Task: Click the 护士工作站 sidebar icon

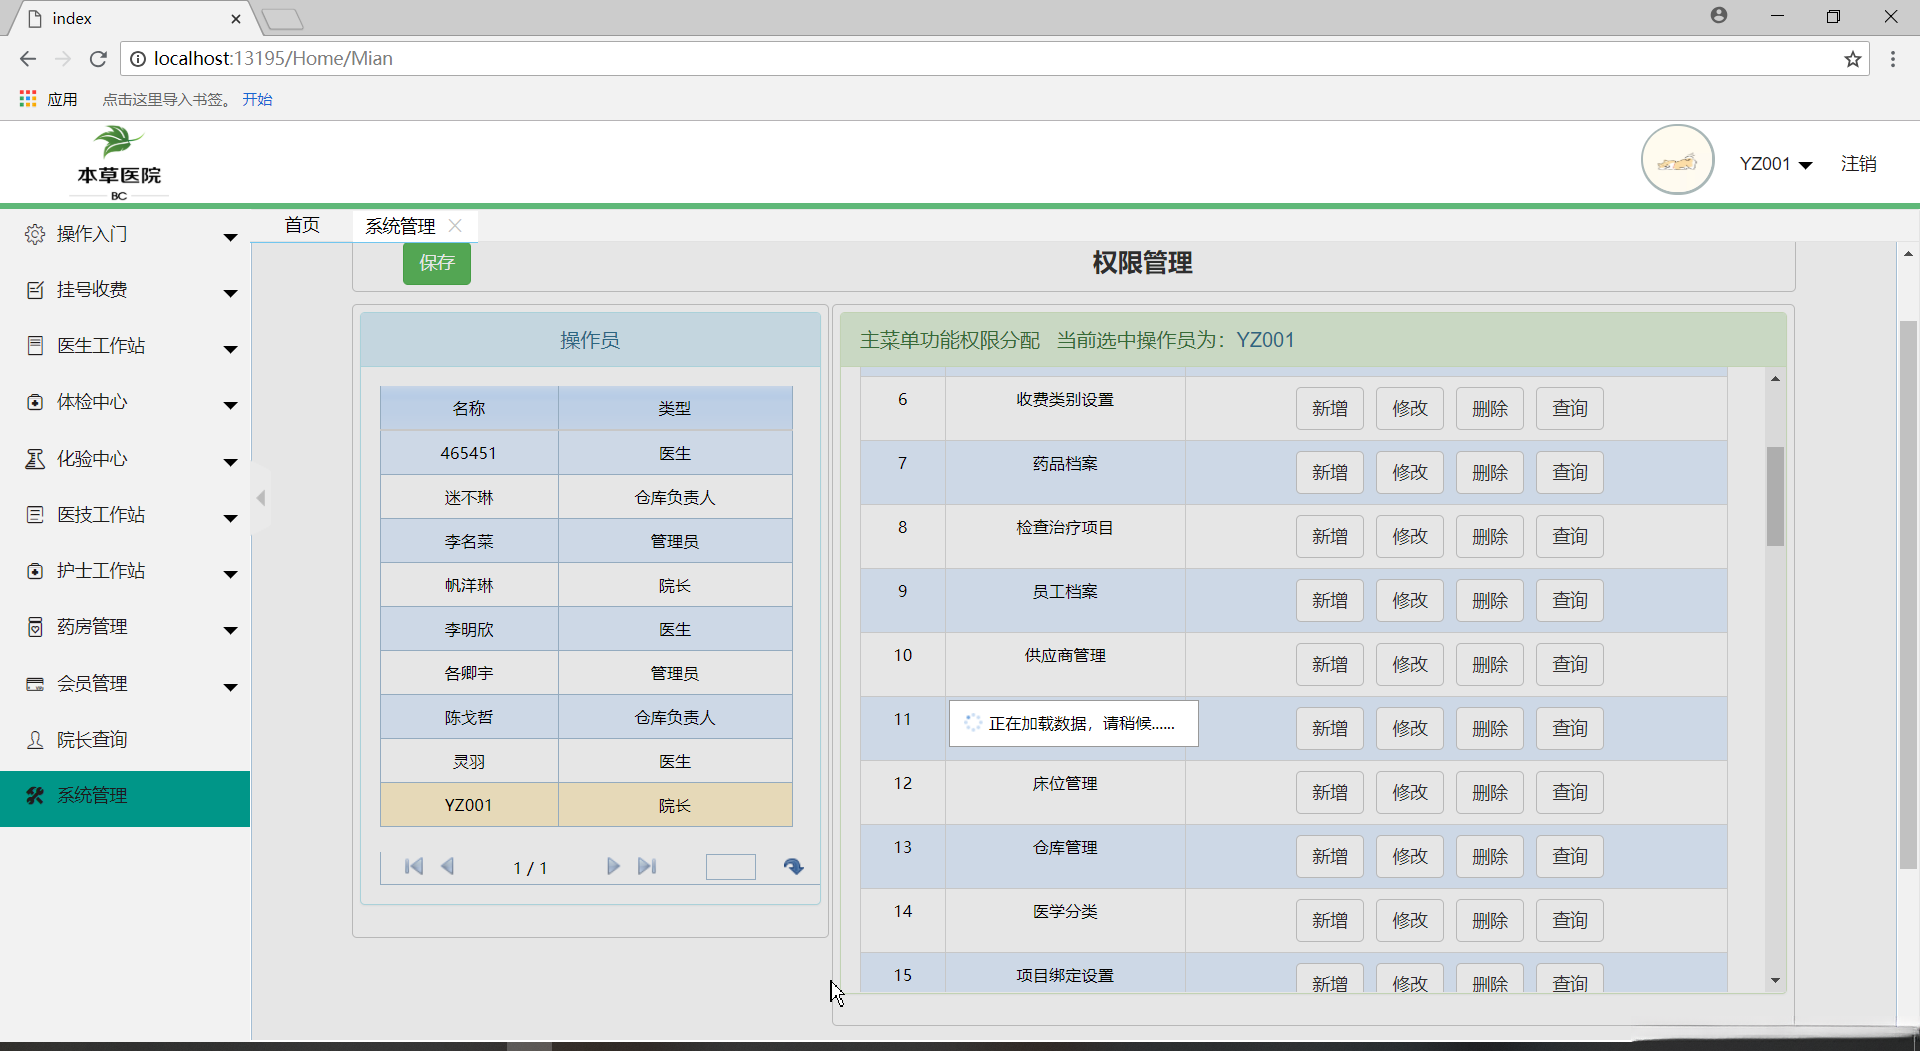Action: [x=35, y=571]
